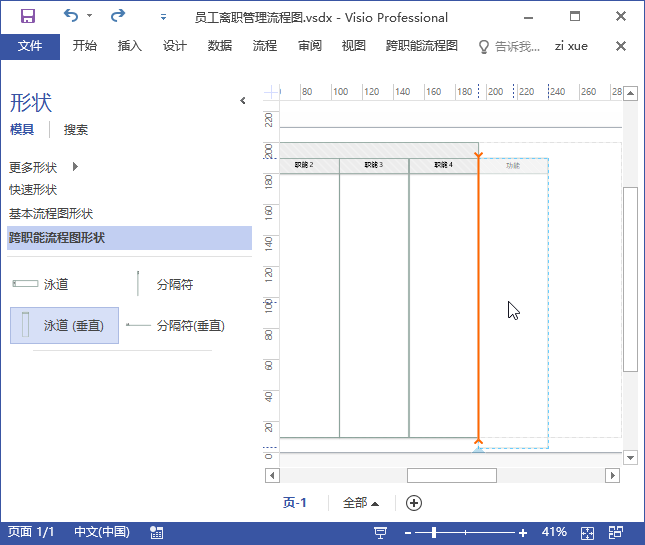Viewport: 645px width, 545px height.
Task: Click the horizontal scrollbar left arrow
Action: 272,475
